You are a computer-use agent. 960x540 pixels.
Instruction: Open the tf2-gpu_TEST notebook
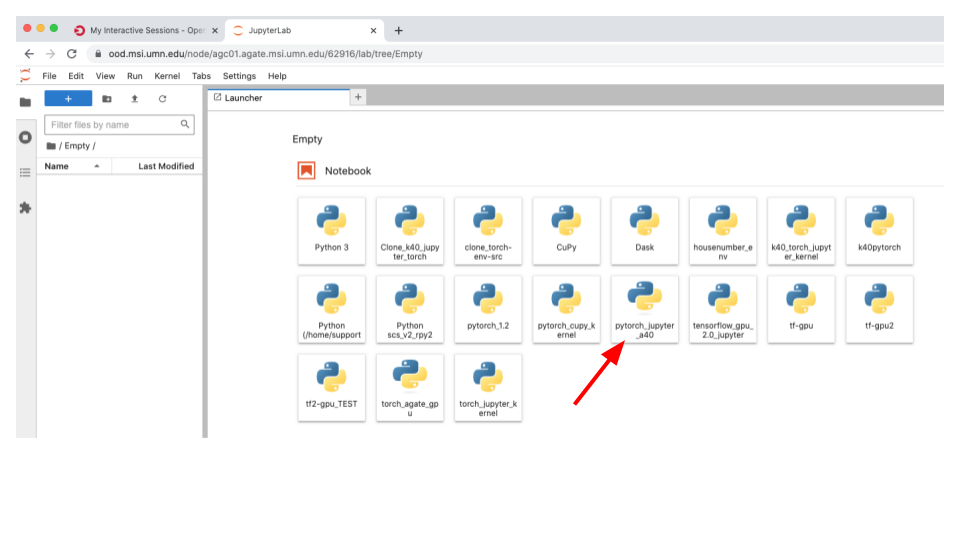(331, 388)
